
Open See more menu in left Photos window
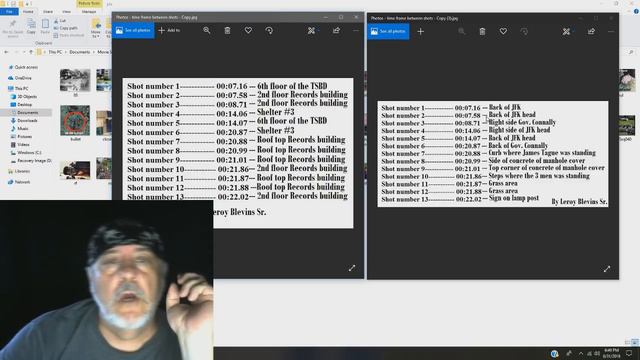click(x=356, y=31)
